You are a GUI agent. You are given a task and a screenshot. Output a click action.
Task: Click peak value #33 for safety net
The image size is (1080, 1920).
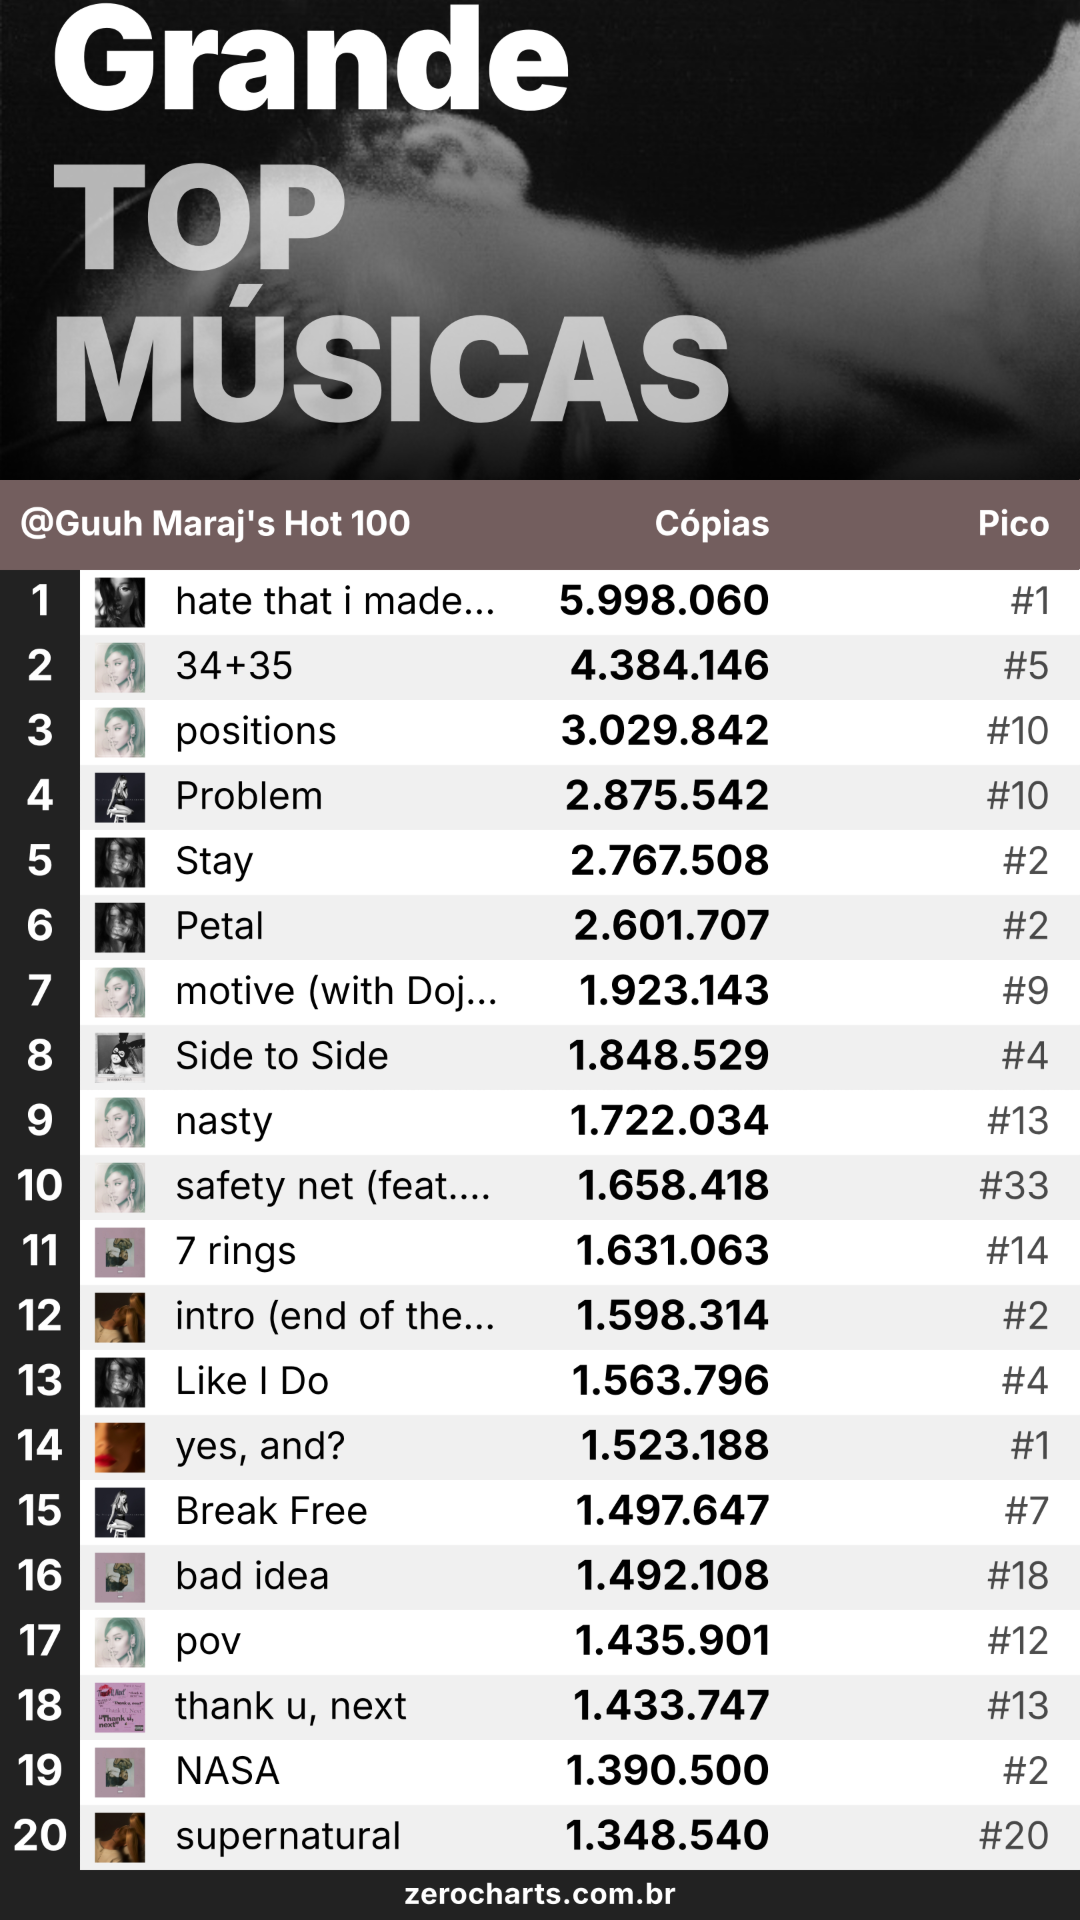1014,1185
